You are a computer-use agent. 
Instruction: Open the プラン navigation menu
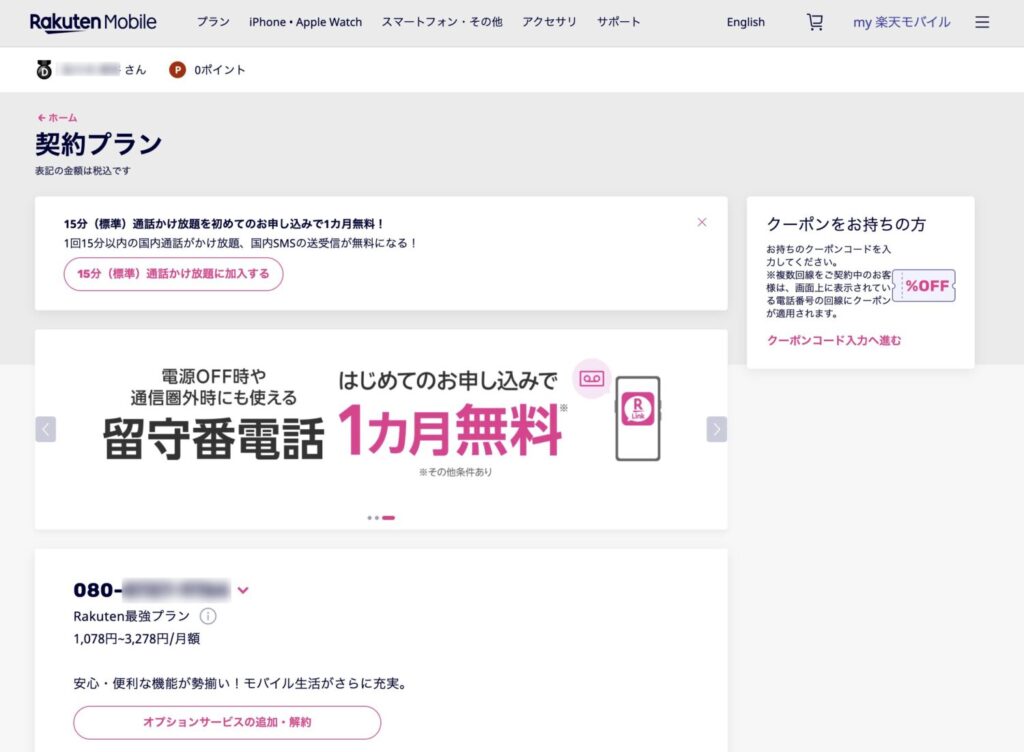tap(213, 22)
